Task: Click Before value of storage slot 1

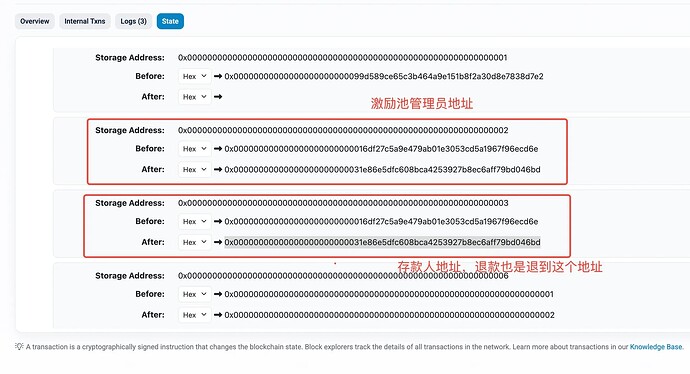Action: click(x=384, y=76)
